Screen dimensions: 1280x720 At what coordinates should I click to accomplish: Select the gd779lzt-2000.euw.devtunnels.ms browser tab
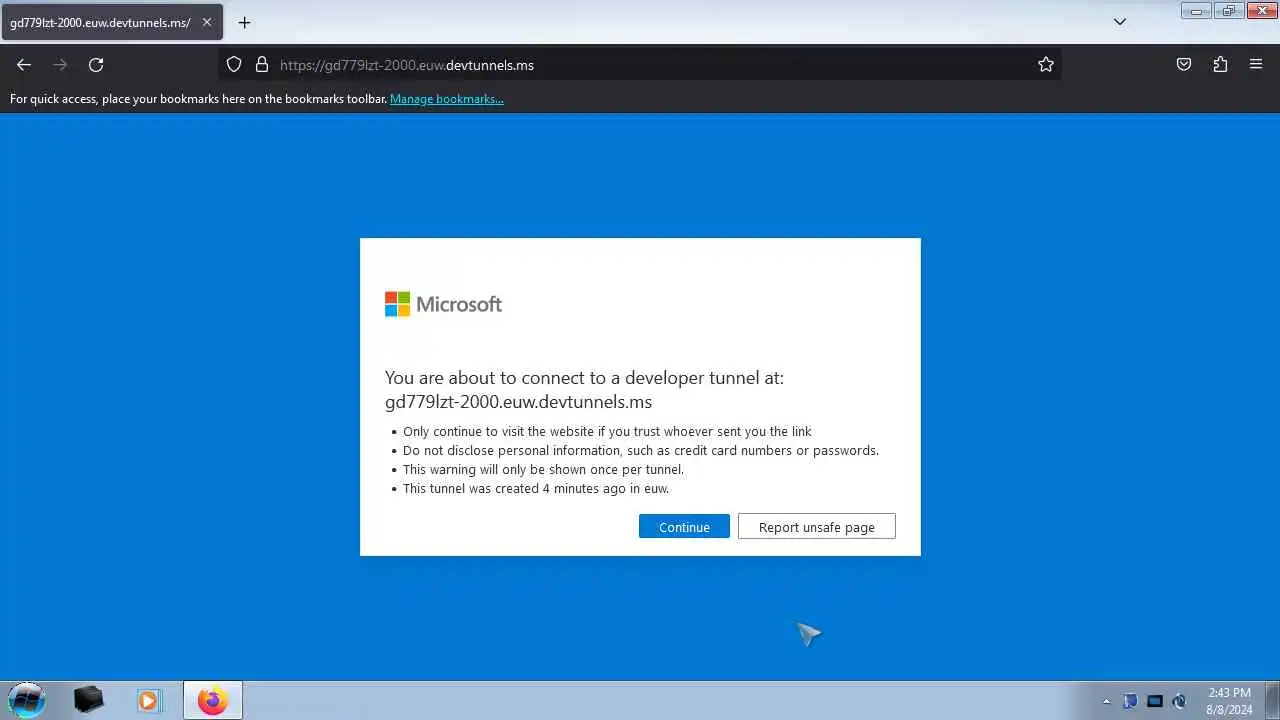[112, 22]
